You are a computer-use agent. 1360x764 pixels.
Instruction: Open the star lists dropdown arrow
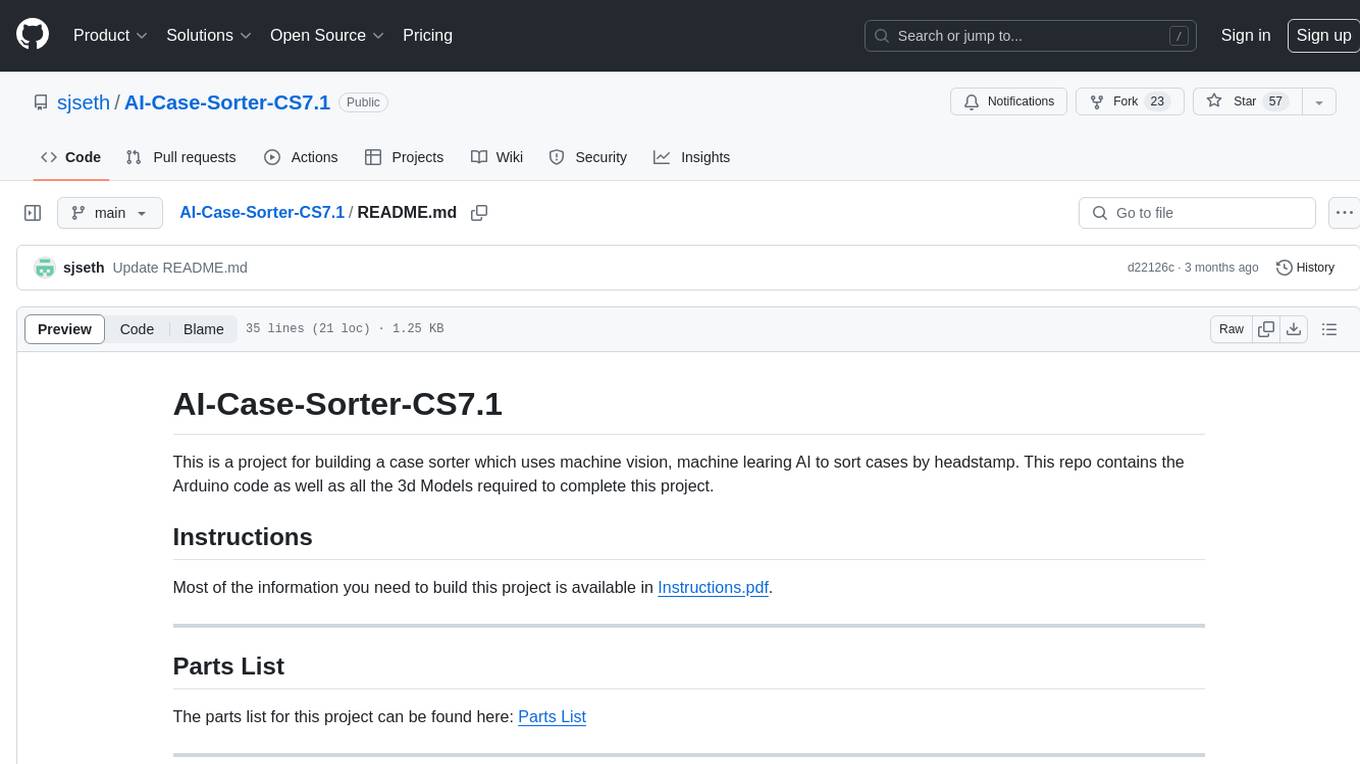point(1319,102)
